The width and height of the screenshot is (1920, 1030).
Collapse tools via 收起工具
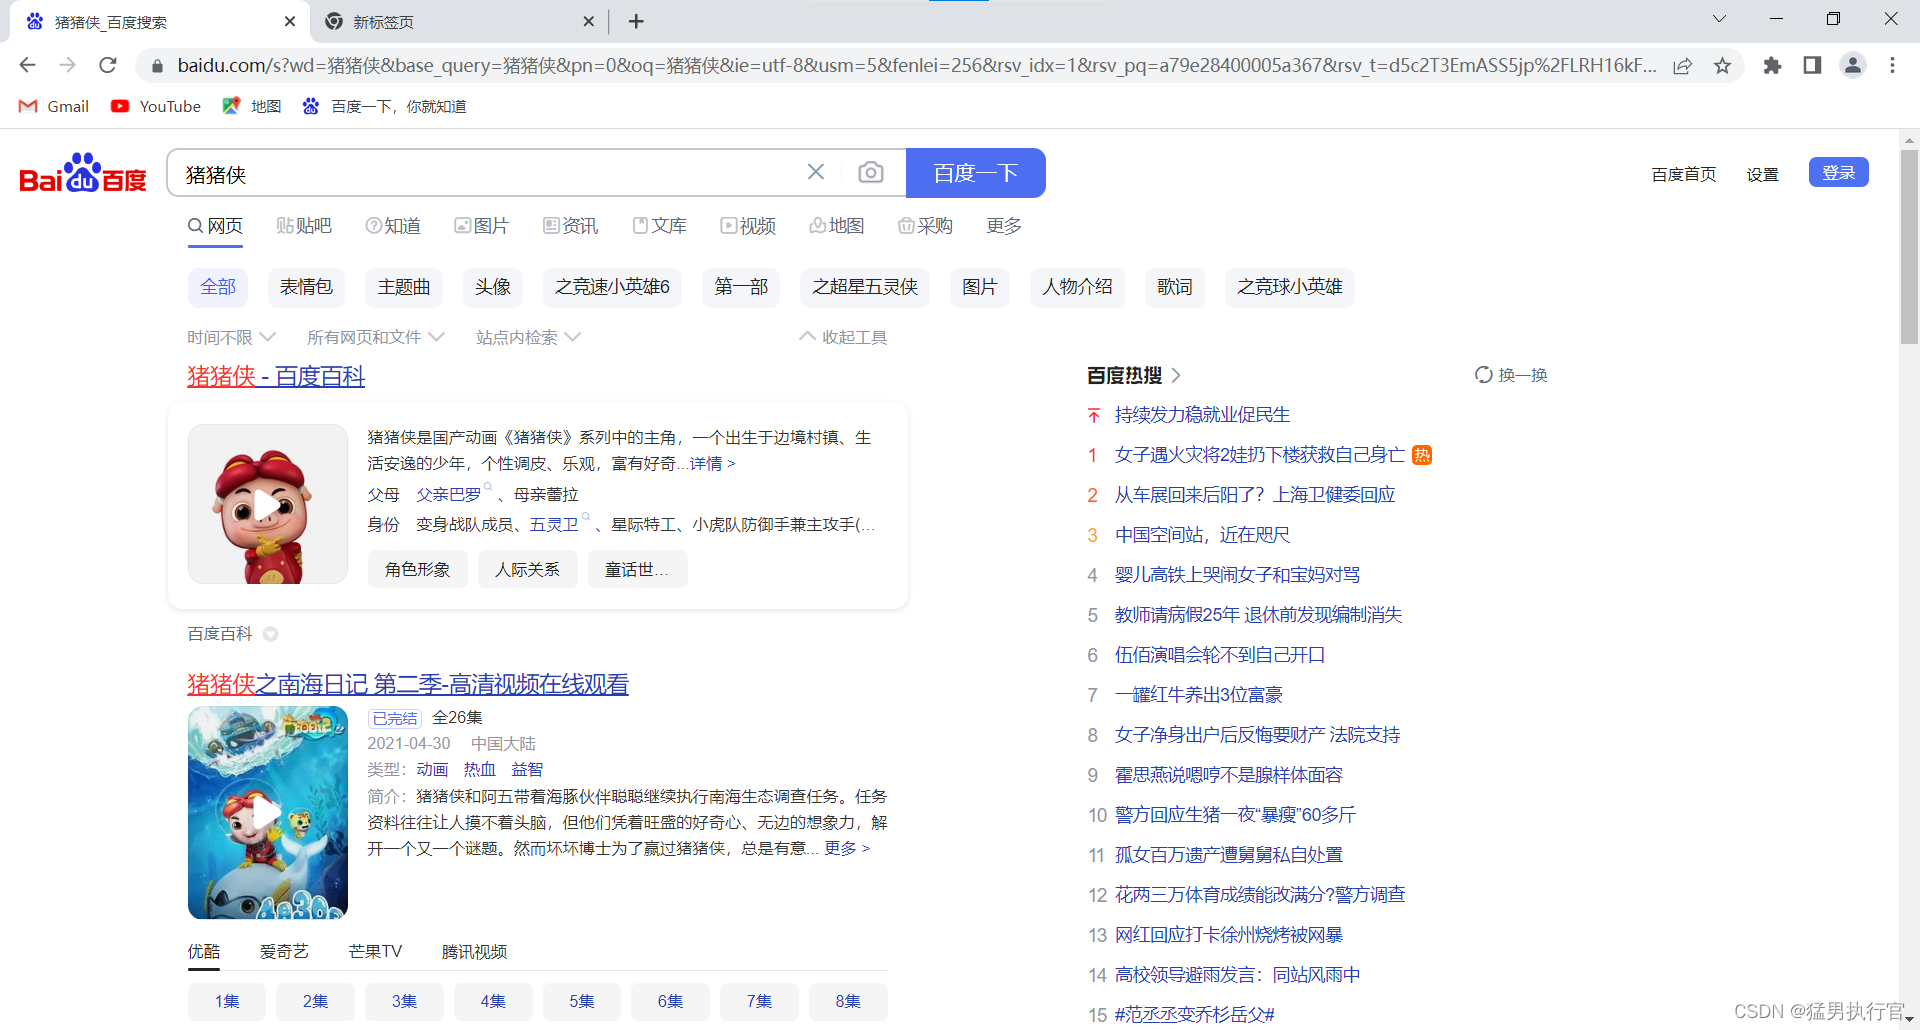click(x=843, y=337)
